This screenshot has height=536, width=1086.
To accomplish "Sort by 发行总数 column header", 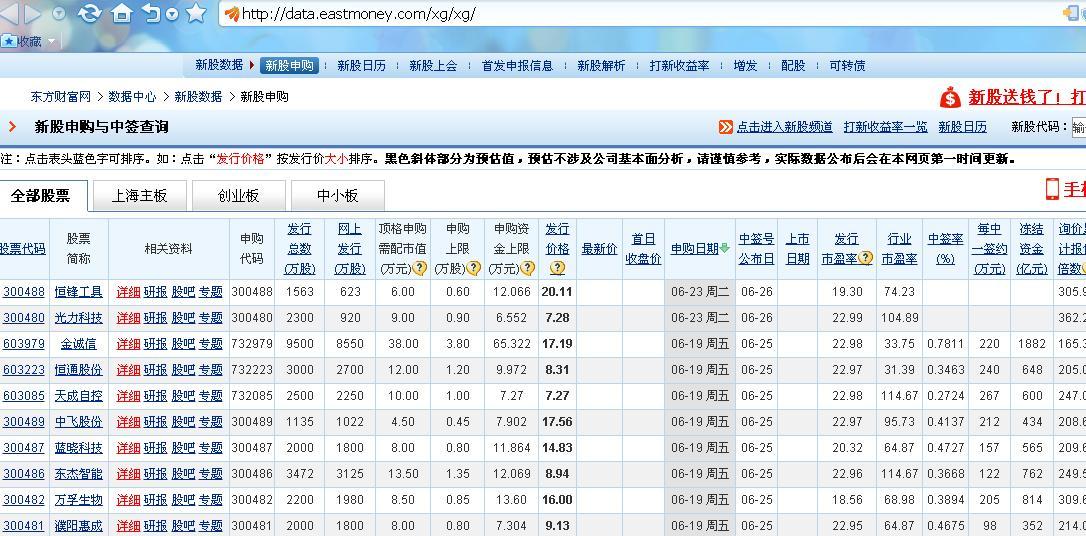I will 300,248.
